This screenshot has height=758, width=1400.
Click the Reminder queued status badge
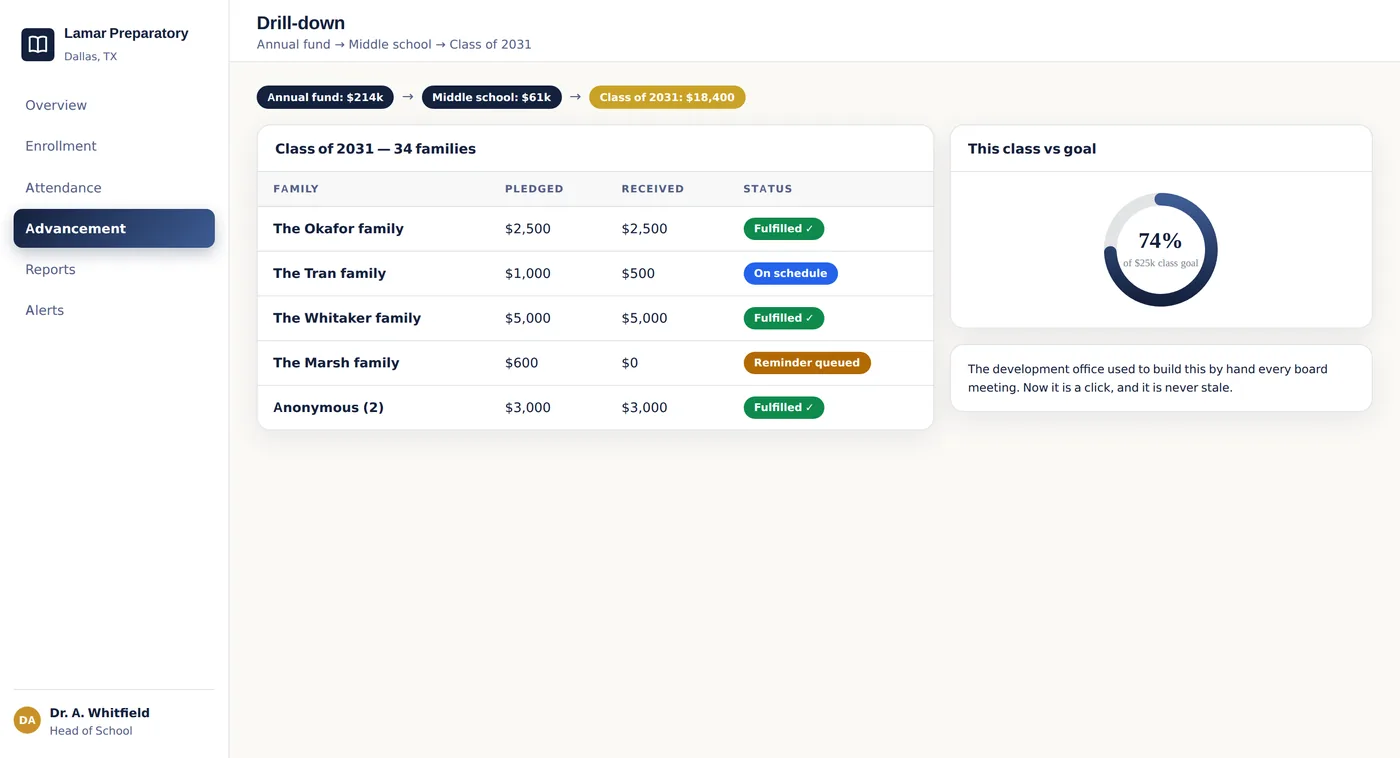pyautogui.click(x=807, y=363)
